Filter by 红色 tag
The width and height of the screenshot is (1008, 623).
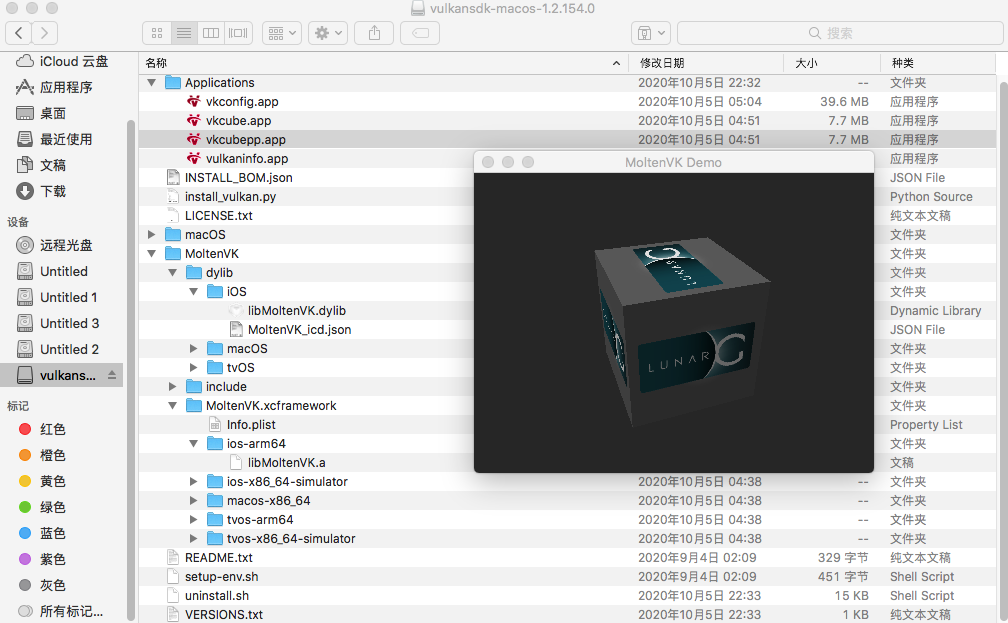(42, 429)
